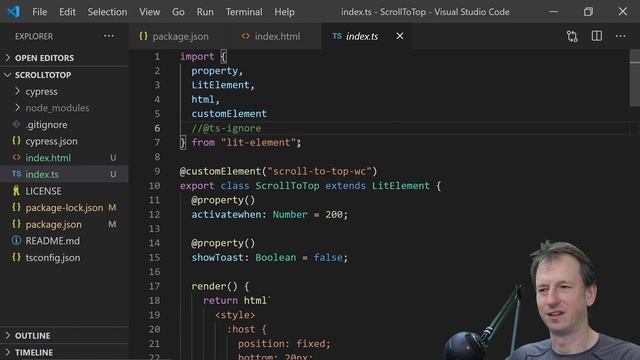Expand the node_modules folder
Screen dimensions: 640x360
tap(17, 107)
